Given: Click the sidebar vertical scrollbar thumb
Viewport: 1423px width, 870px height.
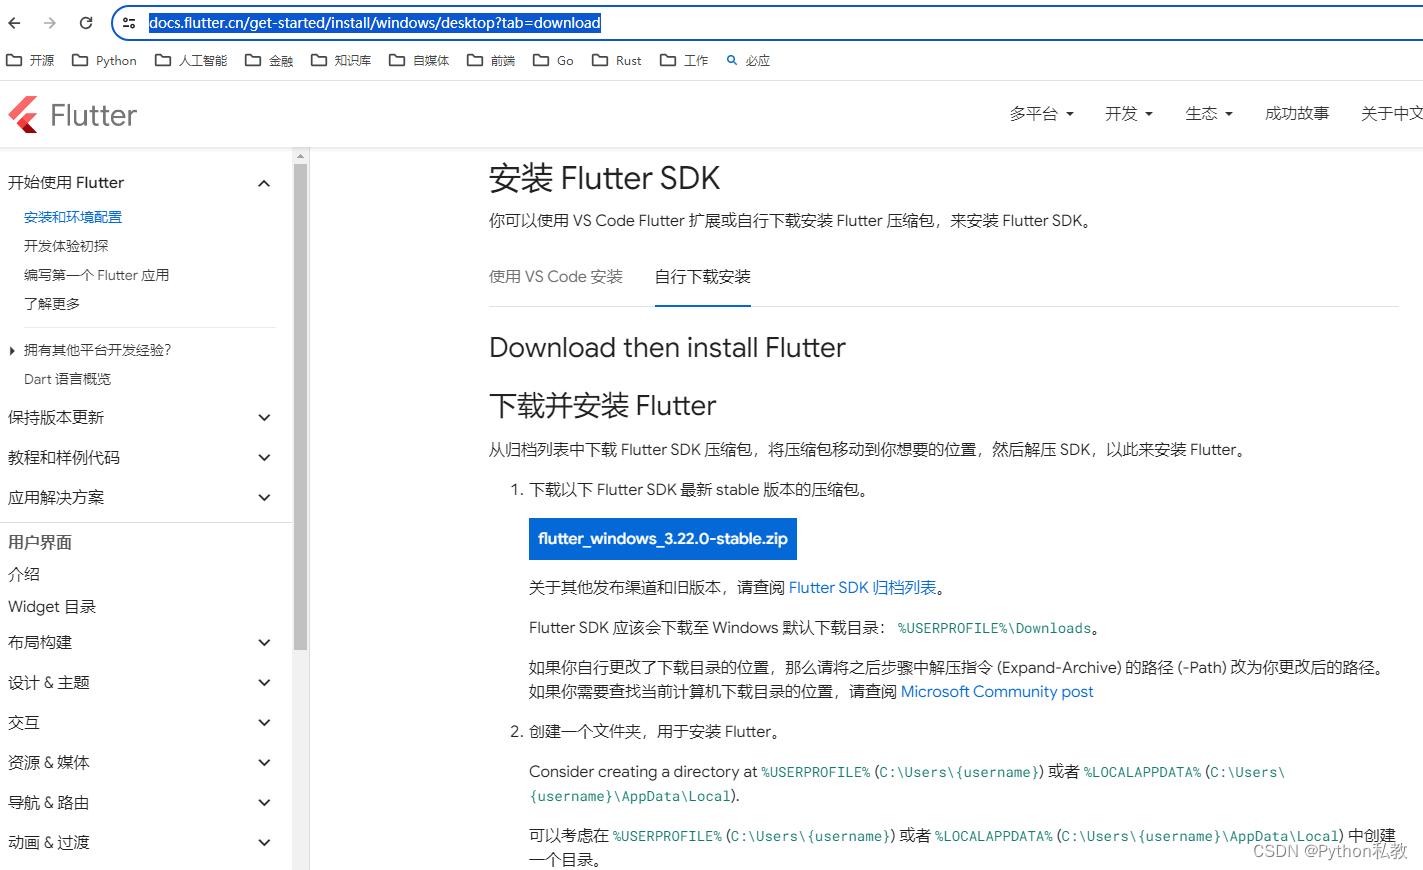Looking at the screenshot, I should pyautogui.click(x=300, y=407).
